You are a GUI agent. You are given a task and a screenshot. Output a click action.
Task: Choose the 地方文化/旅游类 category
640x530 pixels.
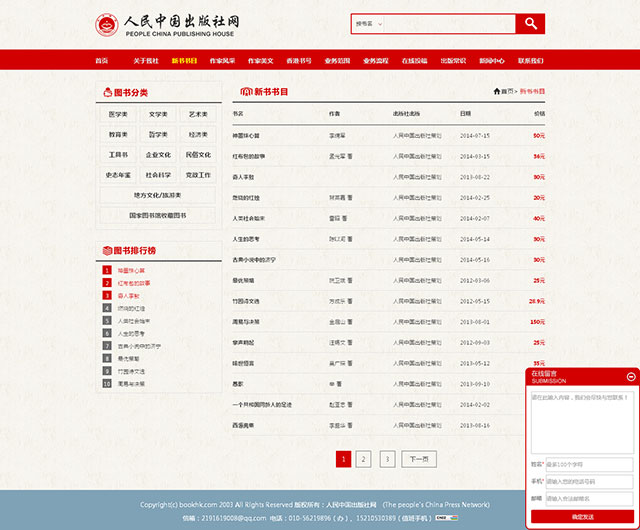158,195
